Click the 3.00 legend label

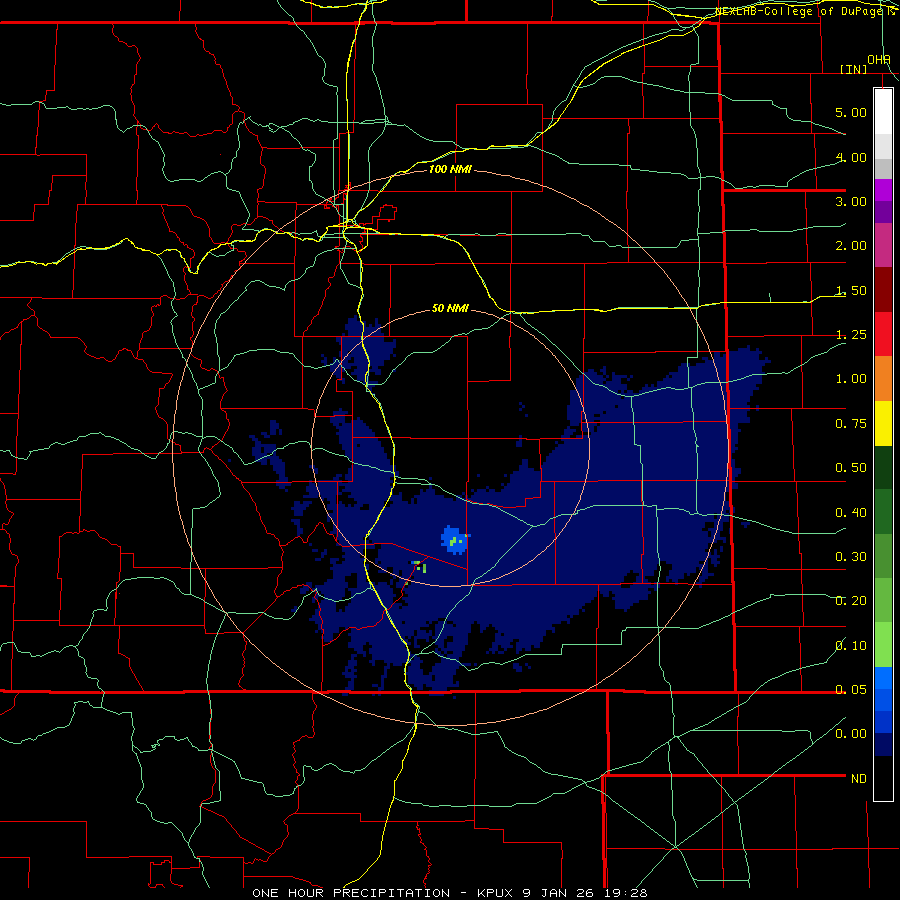[x=851, y=201]
